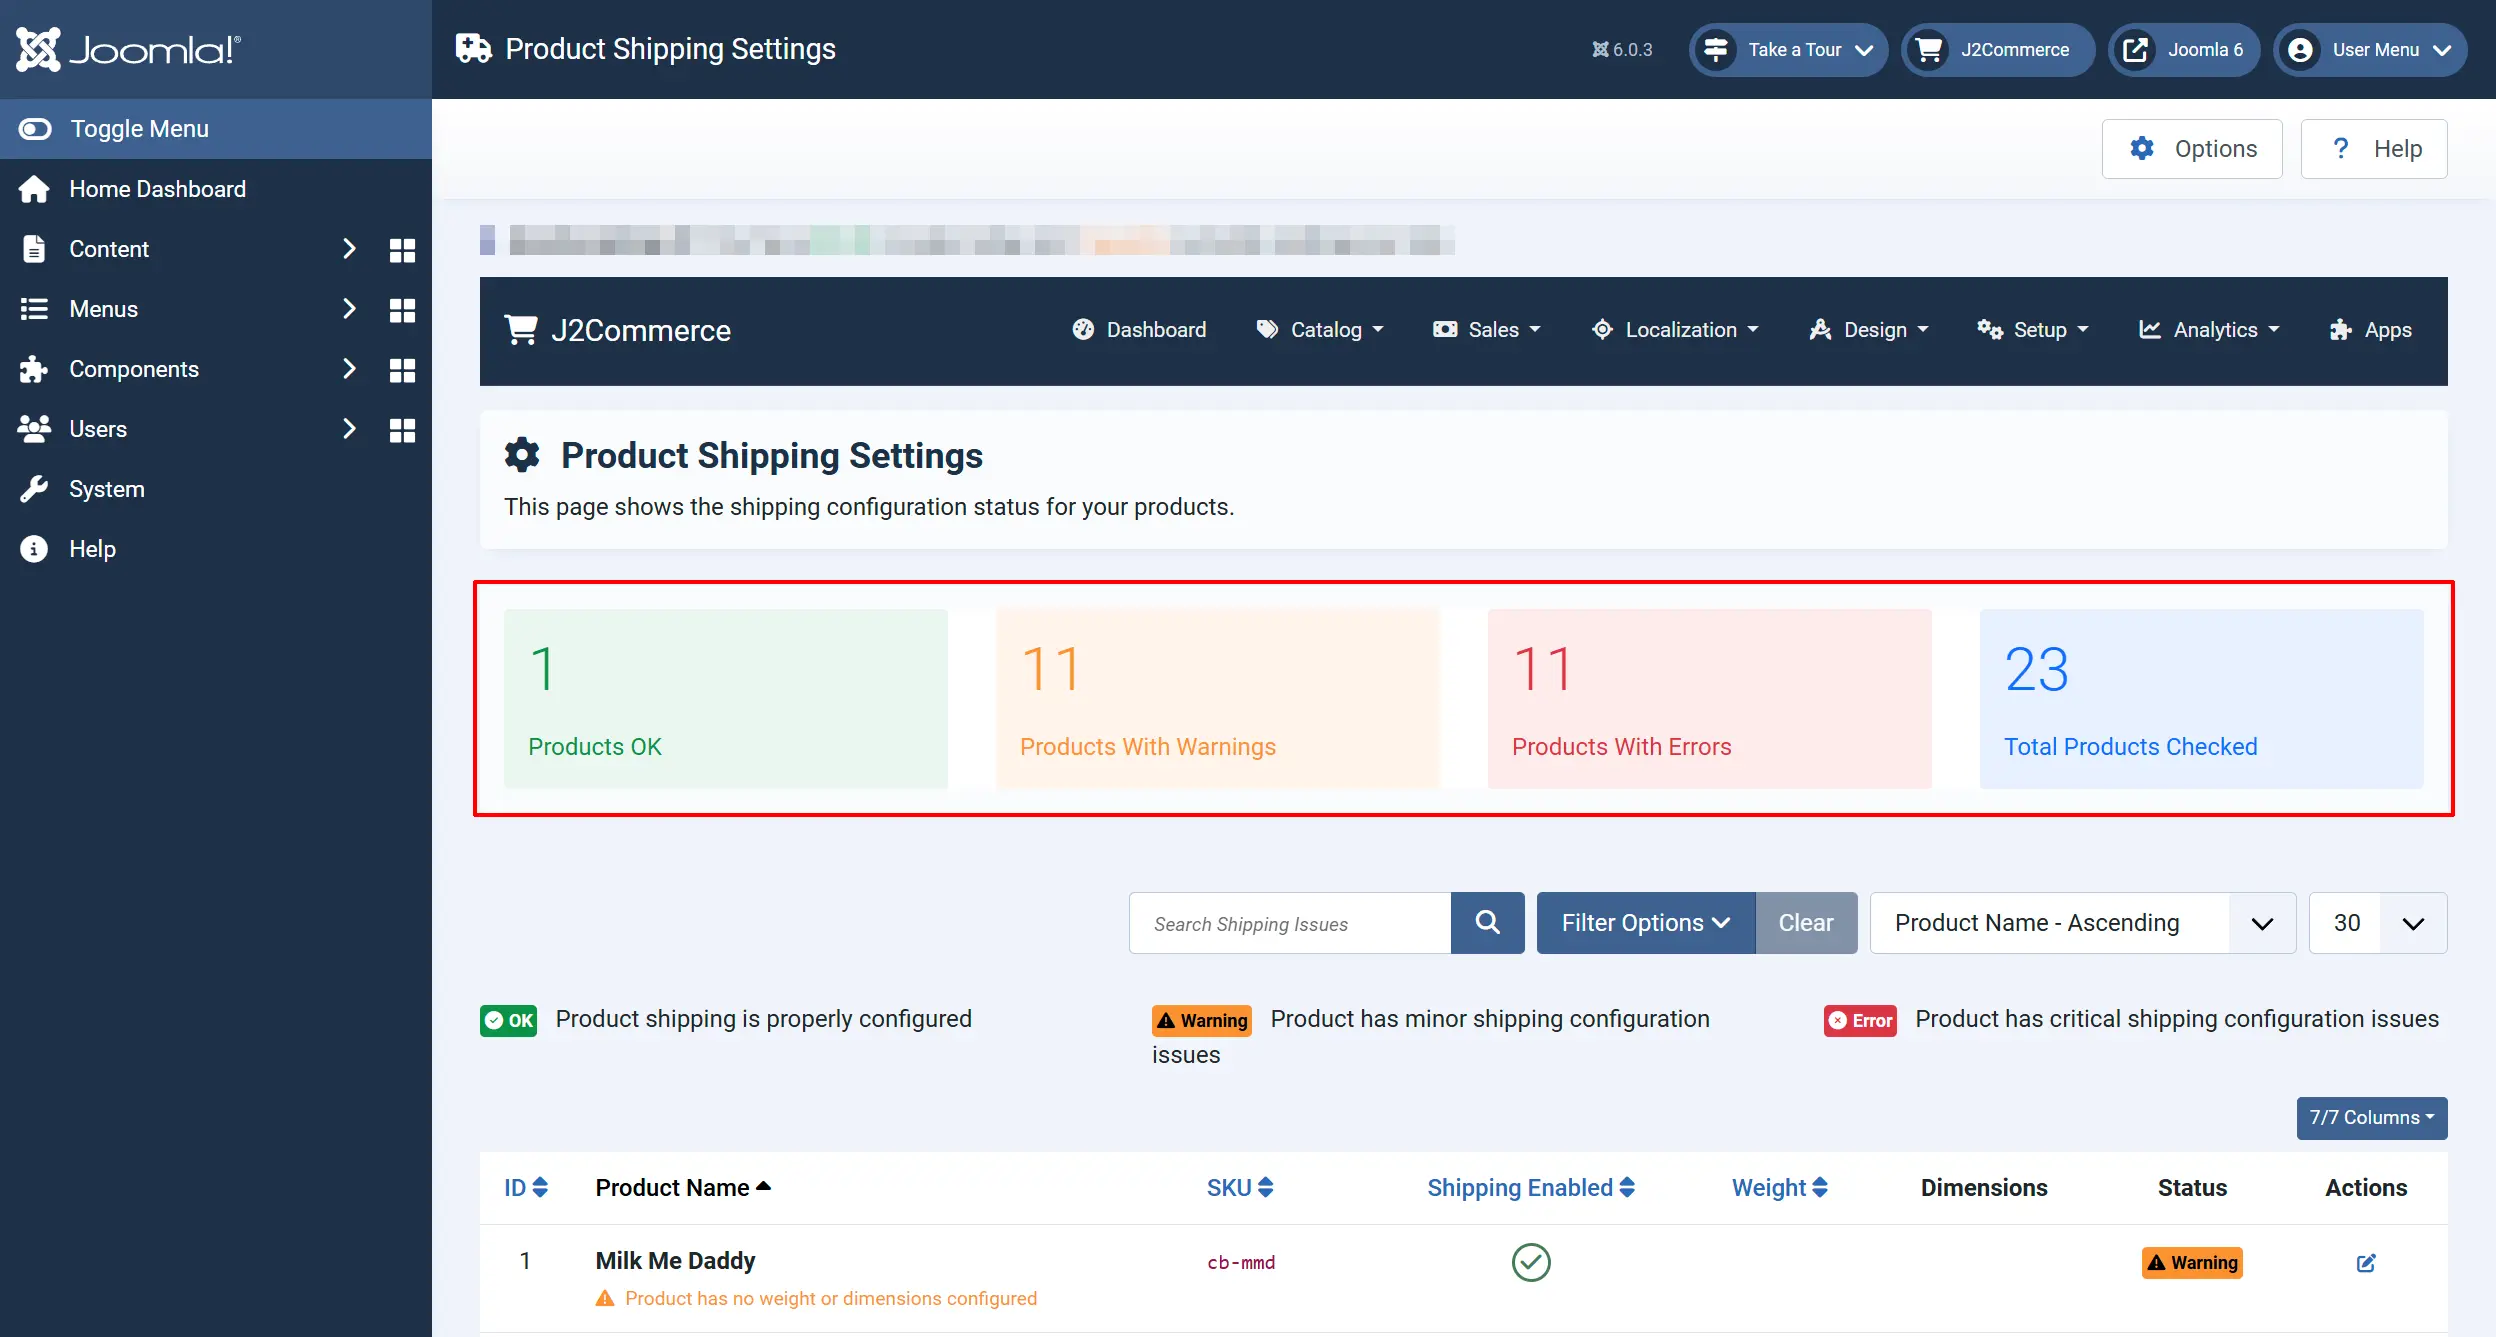Viewport: 2496px width, 1337px height.
Task: Click the Toggle Menu switch icon
Action: tap(35, 129)
